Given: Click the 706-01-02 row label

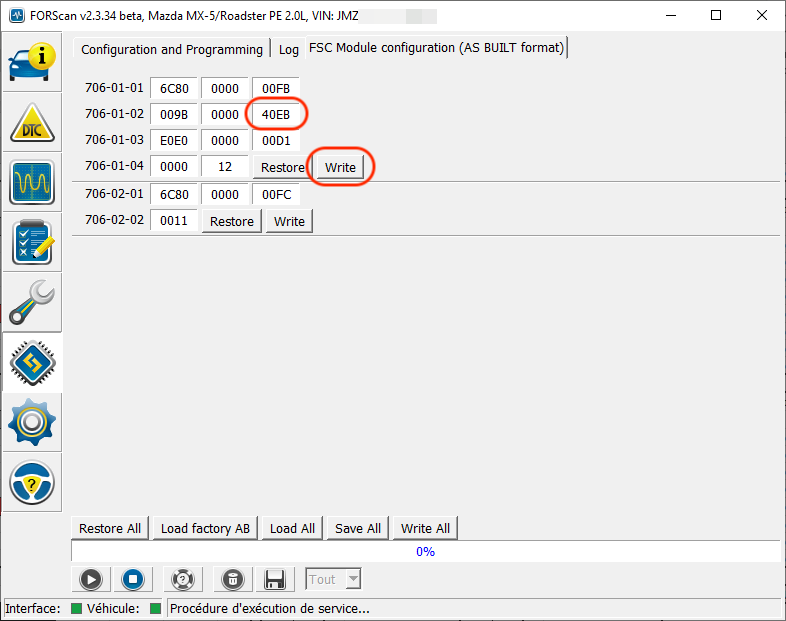Looking at the screenshot, I should [114, 114].
